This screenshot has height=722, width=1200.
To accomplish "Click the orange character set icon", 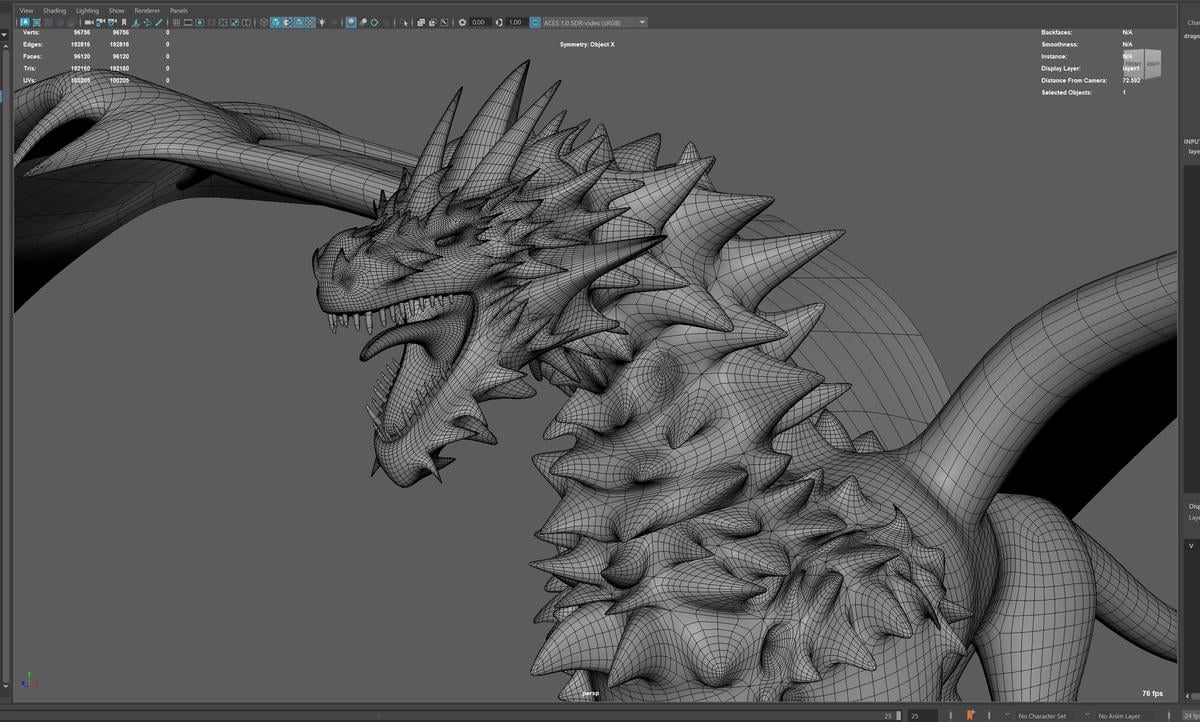I will click(x=972, y=716).
